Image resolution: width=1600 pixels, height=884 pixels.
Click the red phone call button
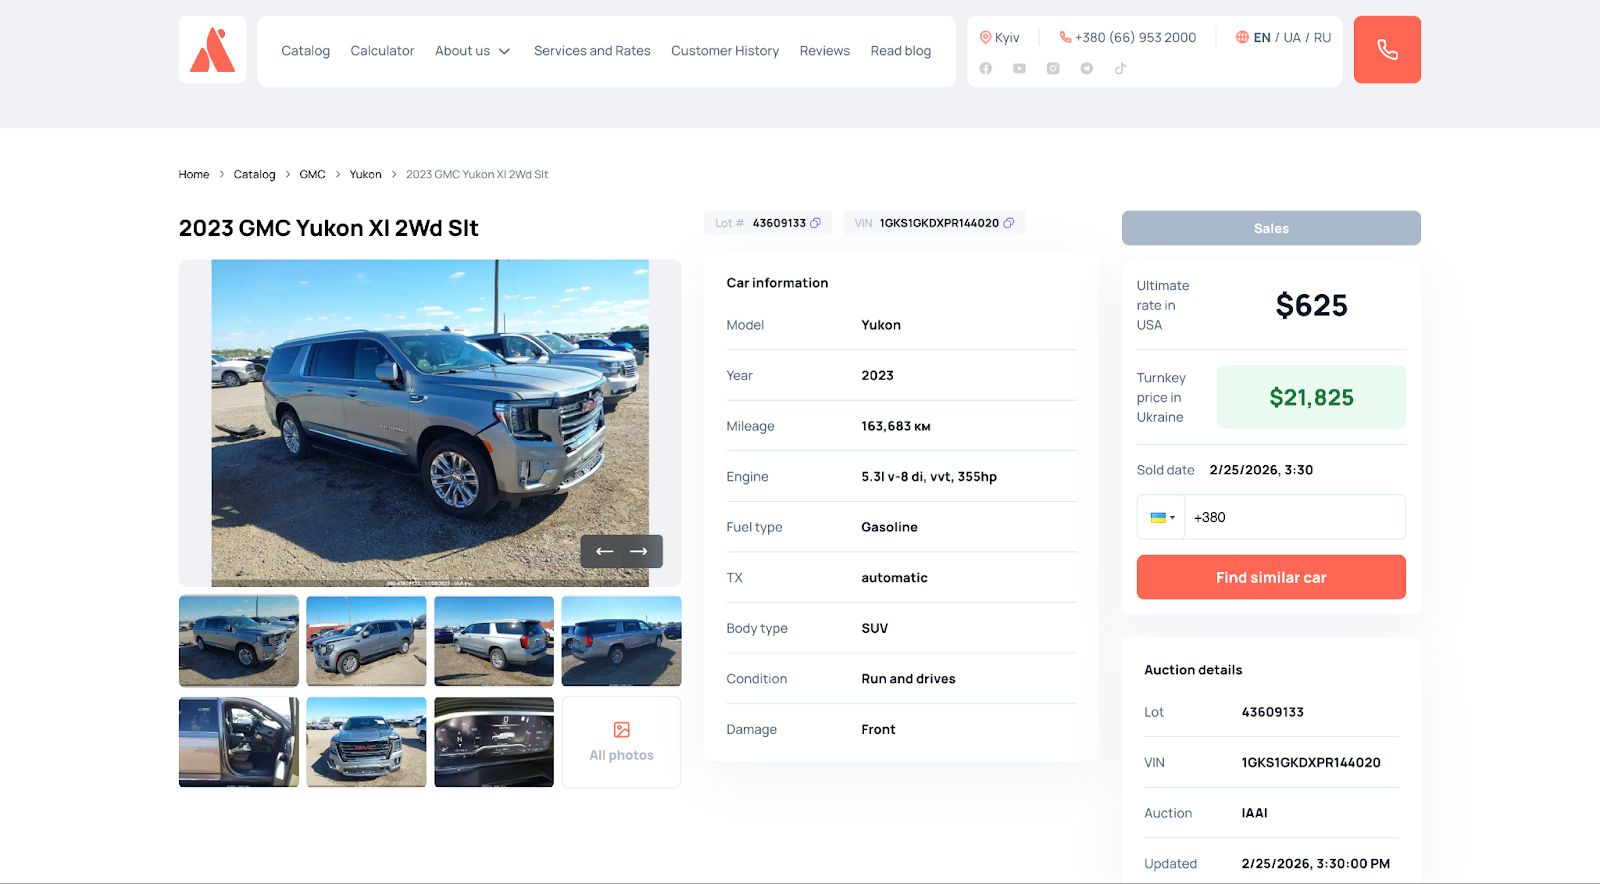click(x=1387, y=50)
